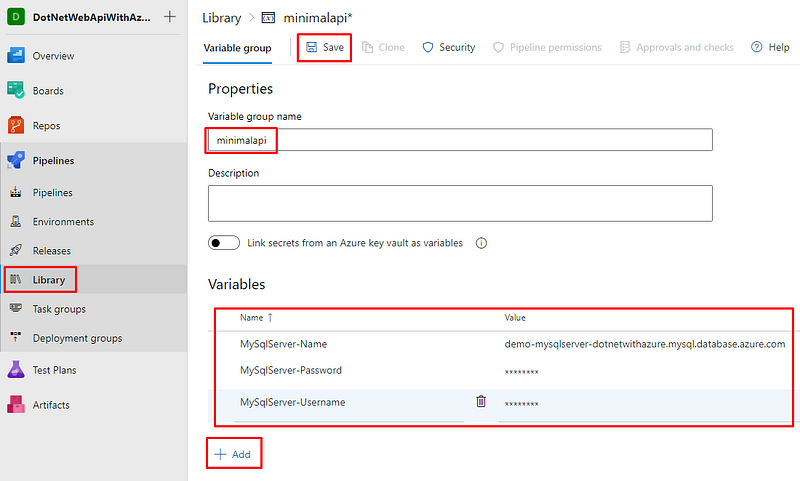Open the Repos icon in sidebar
The image size is (800, 481).
16,125
